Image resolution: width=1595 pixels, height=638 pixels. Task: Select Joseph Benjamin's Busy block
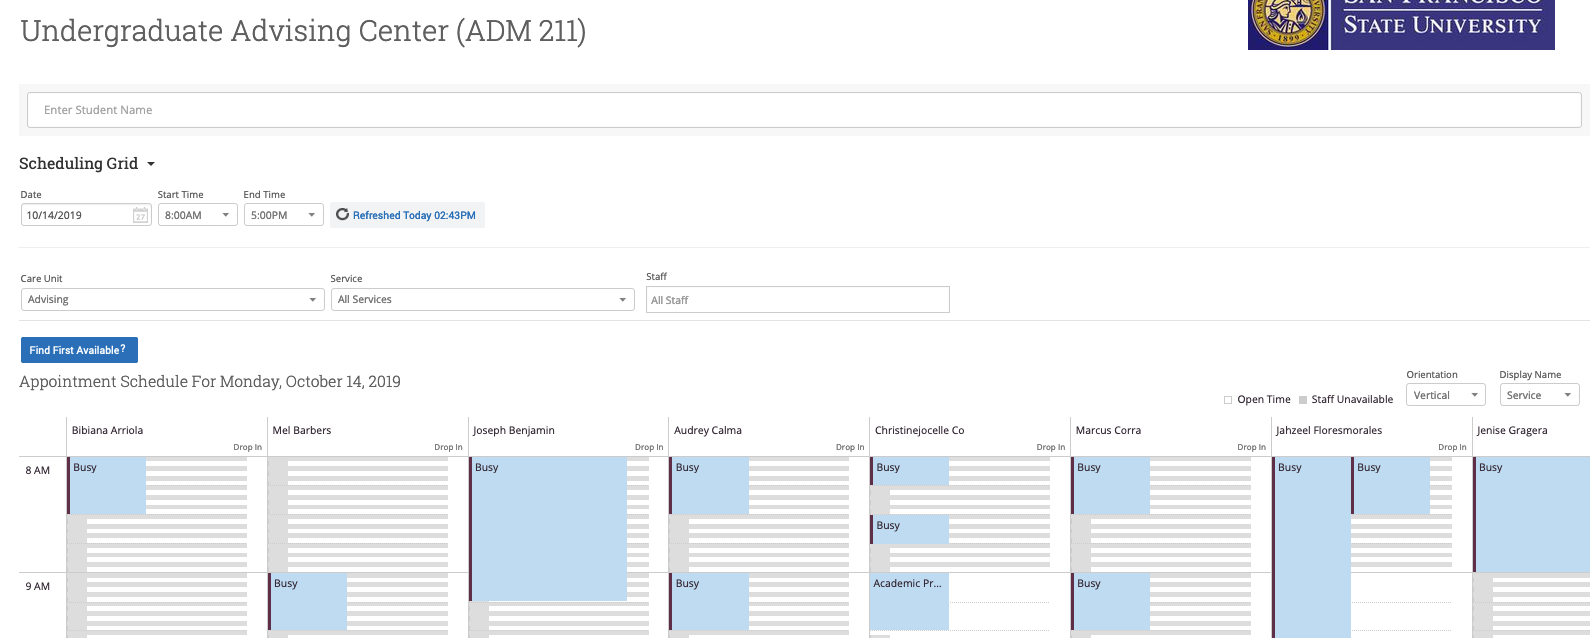(x=549, y=529)
